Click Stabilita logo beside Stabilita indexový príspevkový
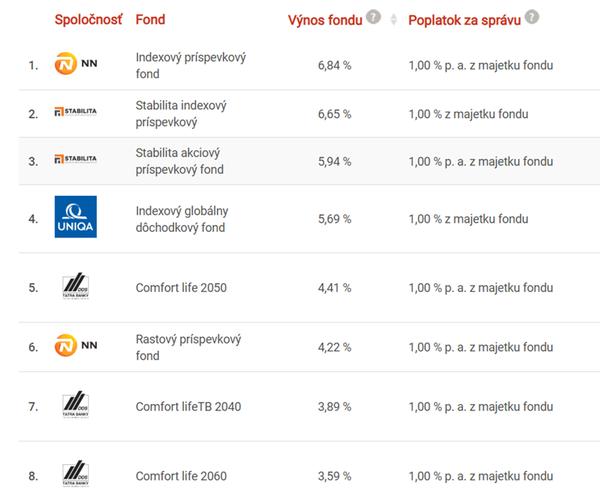Screen dimensions: 600x501 [x=75, y=113]
